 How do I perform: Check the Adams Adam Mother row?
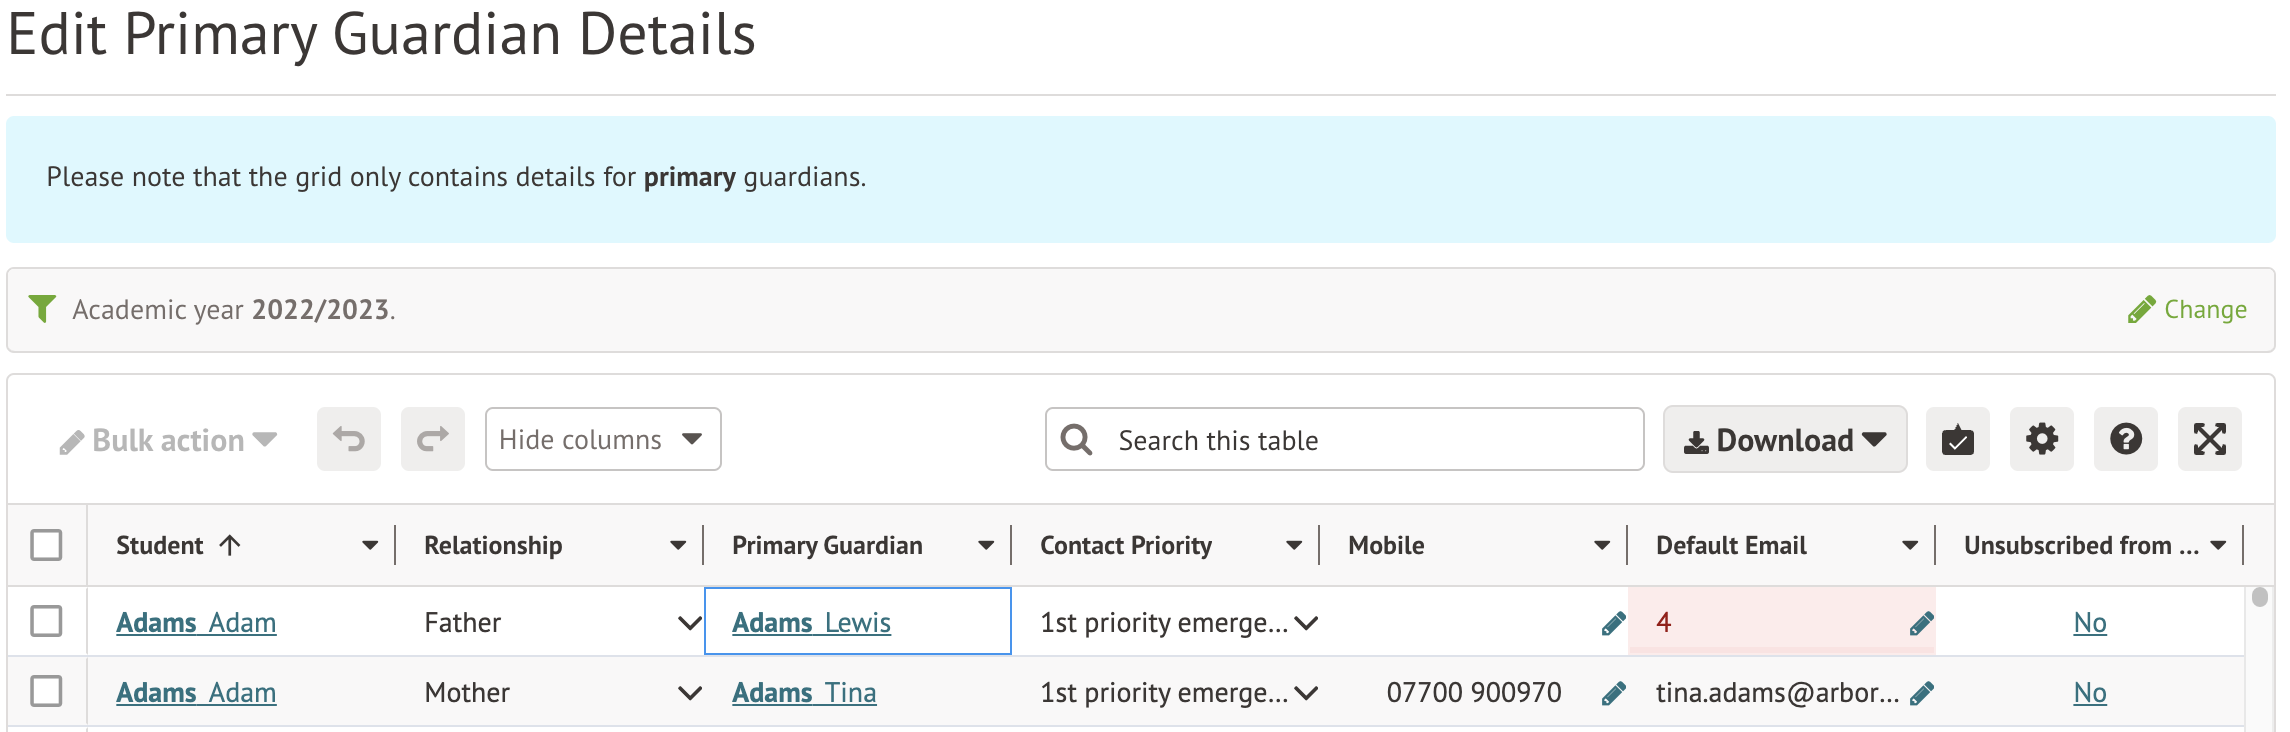pyautogui.click(x=46, y=691)
